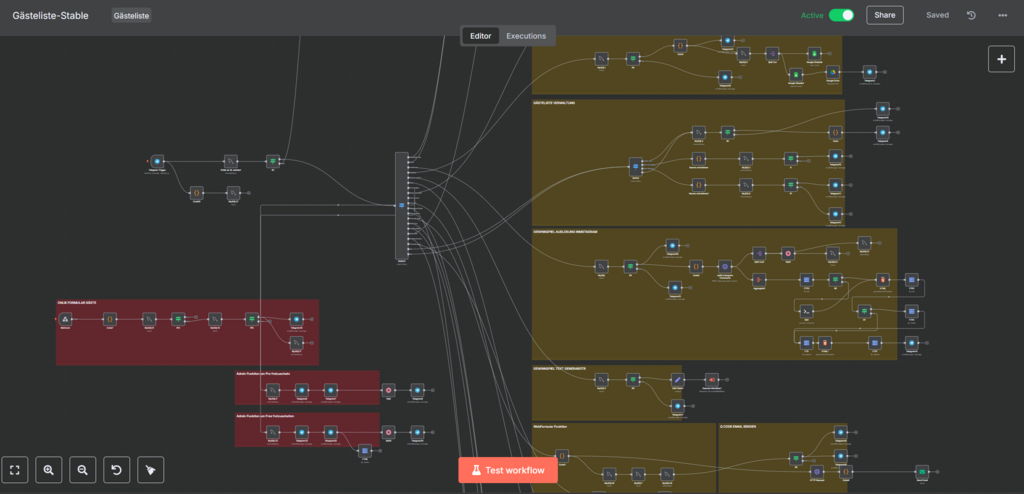Open the Execute Workflow node
The width and height of the screenshot is (1024, 494).
point(711,379)
